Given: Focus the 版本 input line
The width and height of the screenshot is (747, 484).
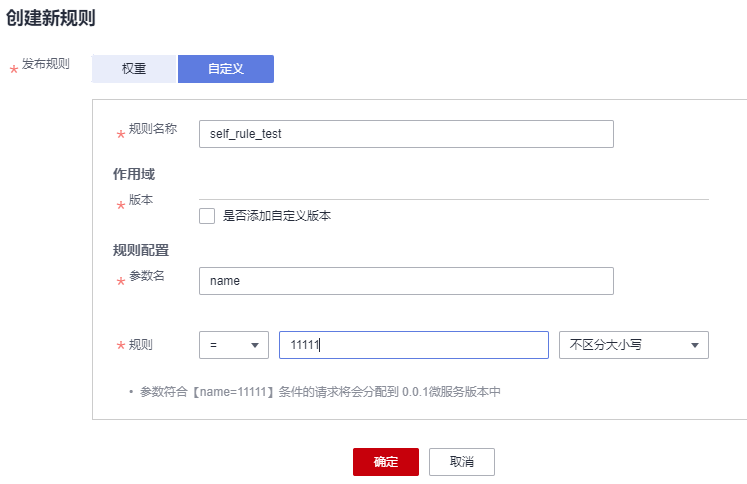Looking at the screenshot, I should click(454, 190).
